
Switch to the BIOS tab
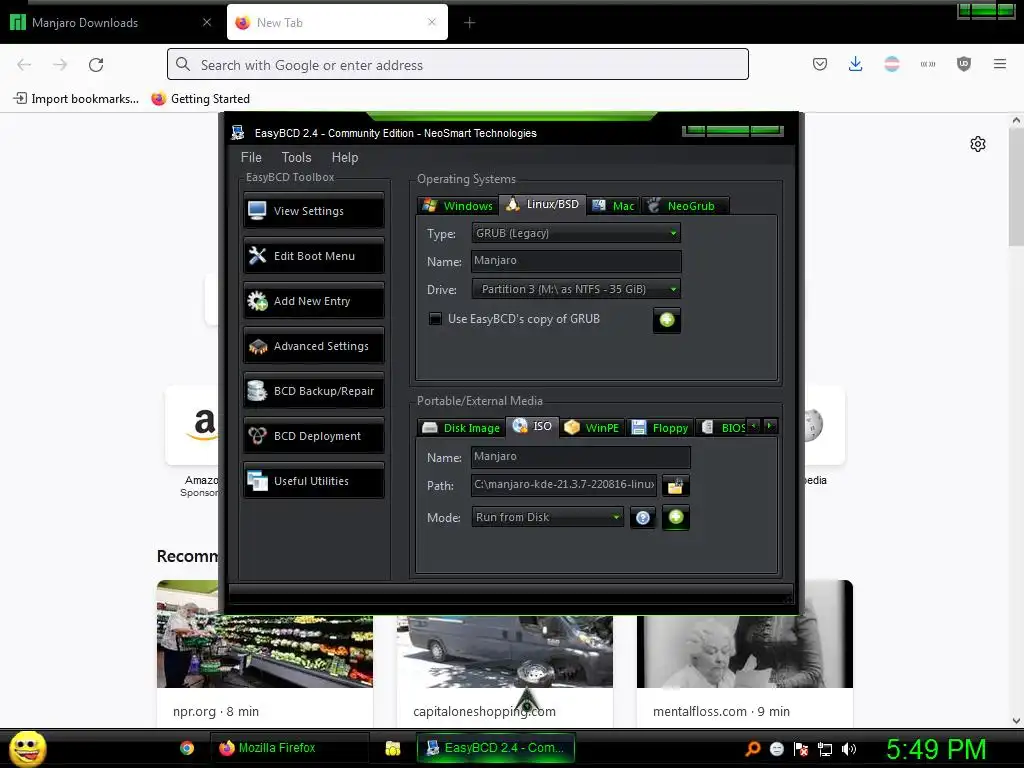coord(722,428)
